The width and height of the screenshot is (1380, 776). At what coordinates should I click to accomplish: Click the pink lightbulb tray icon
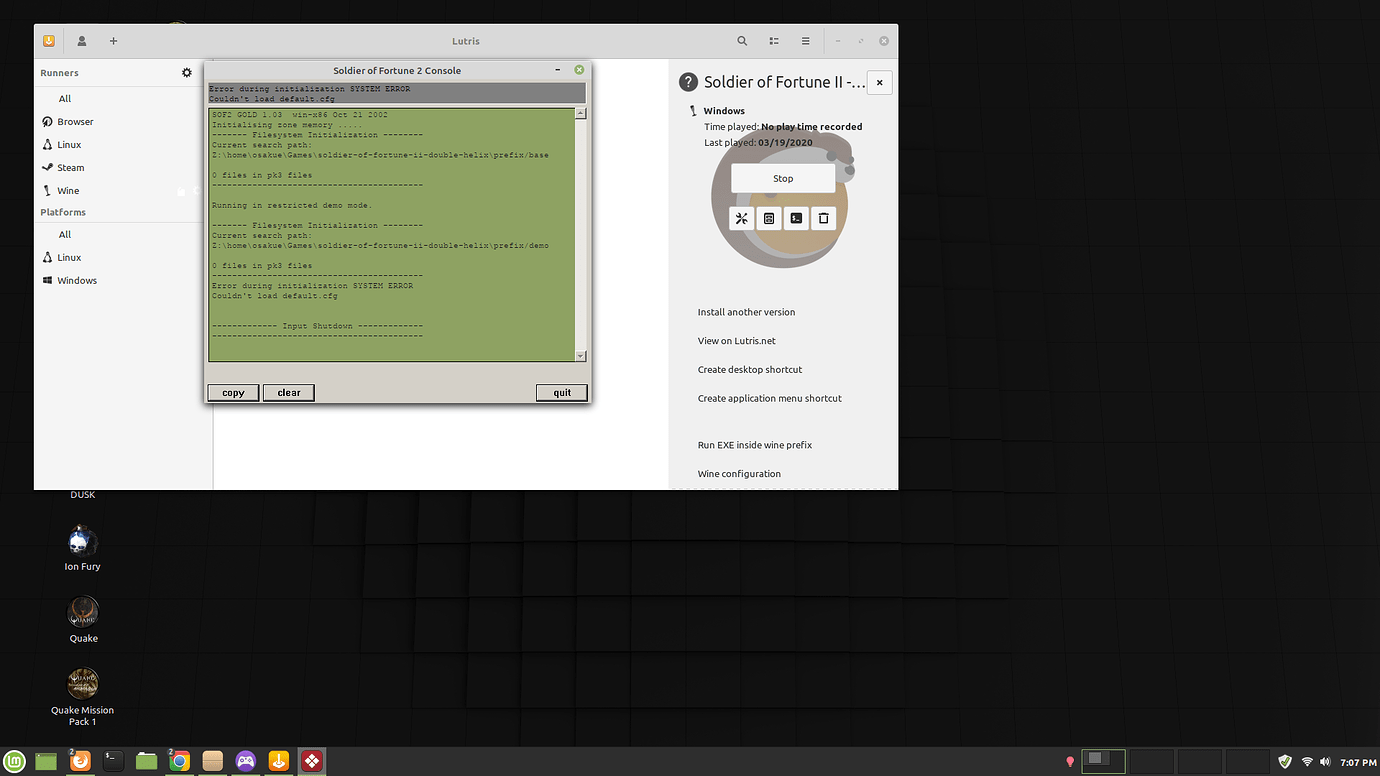[1070, 762]
